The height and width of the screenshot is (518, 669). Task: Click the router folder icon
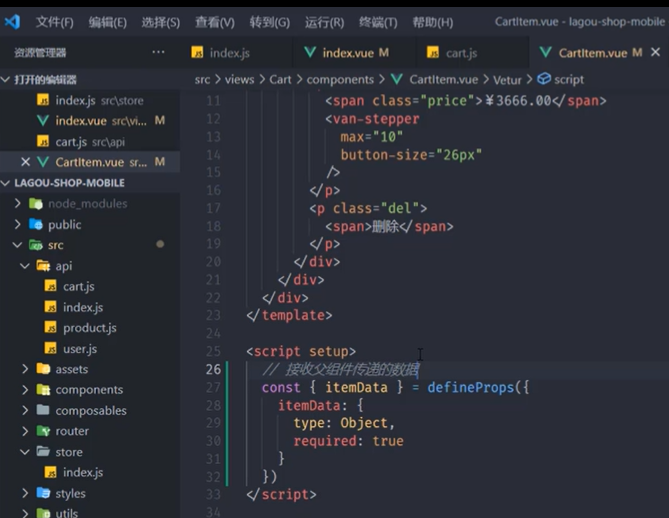43,431
